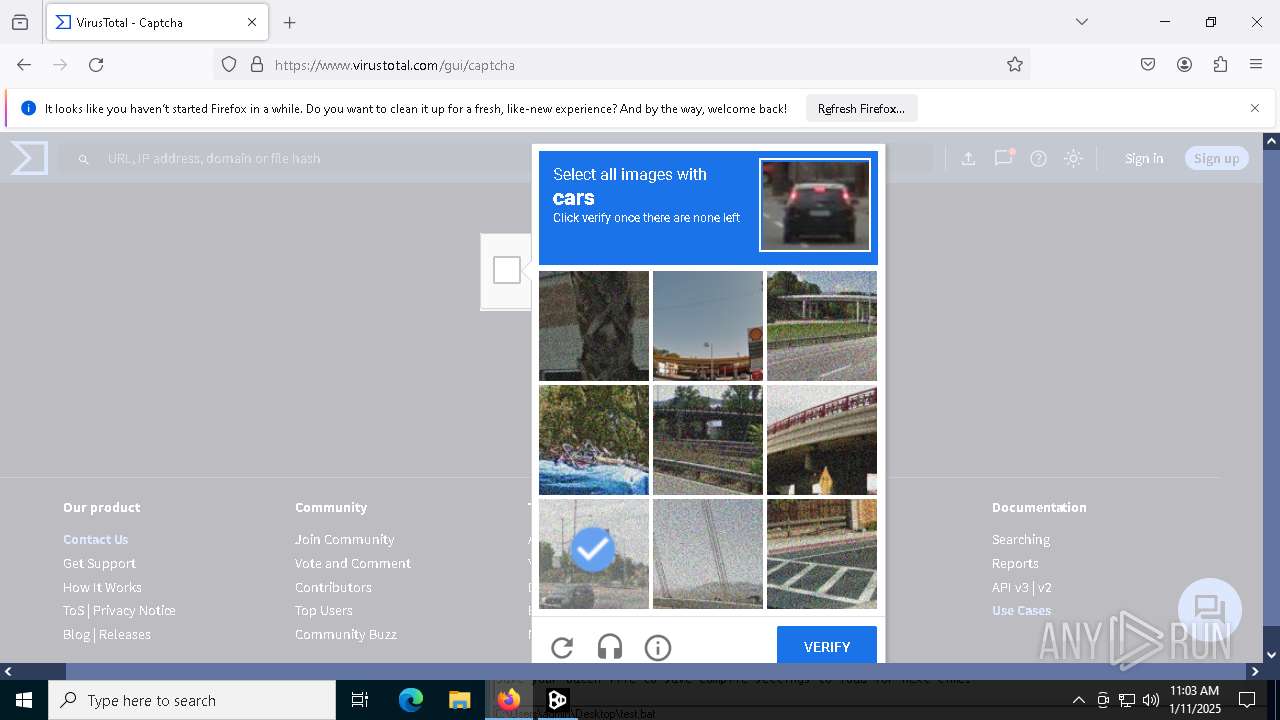Open the tracking protection shield icon
The image size is (1280, 720).
point(229,65)
